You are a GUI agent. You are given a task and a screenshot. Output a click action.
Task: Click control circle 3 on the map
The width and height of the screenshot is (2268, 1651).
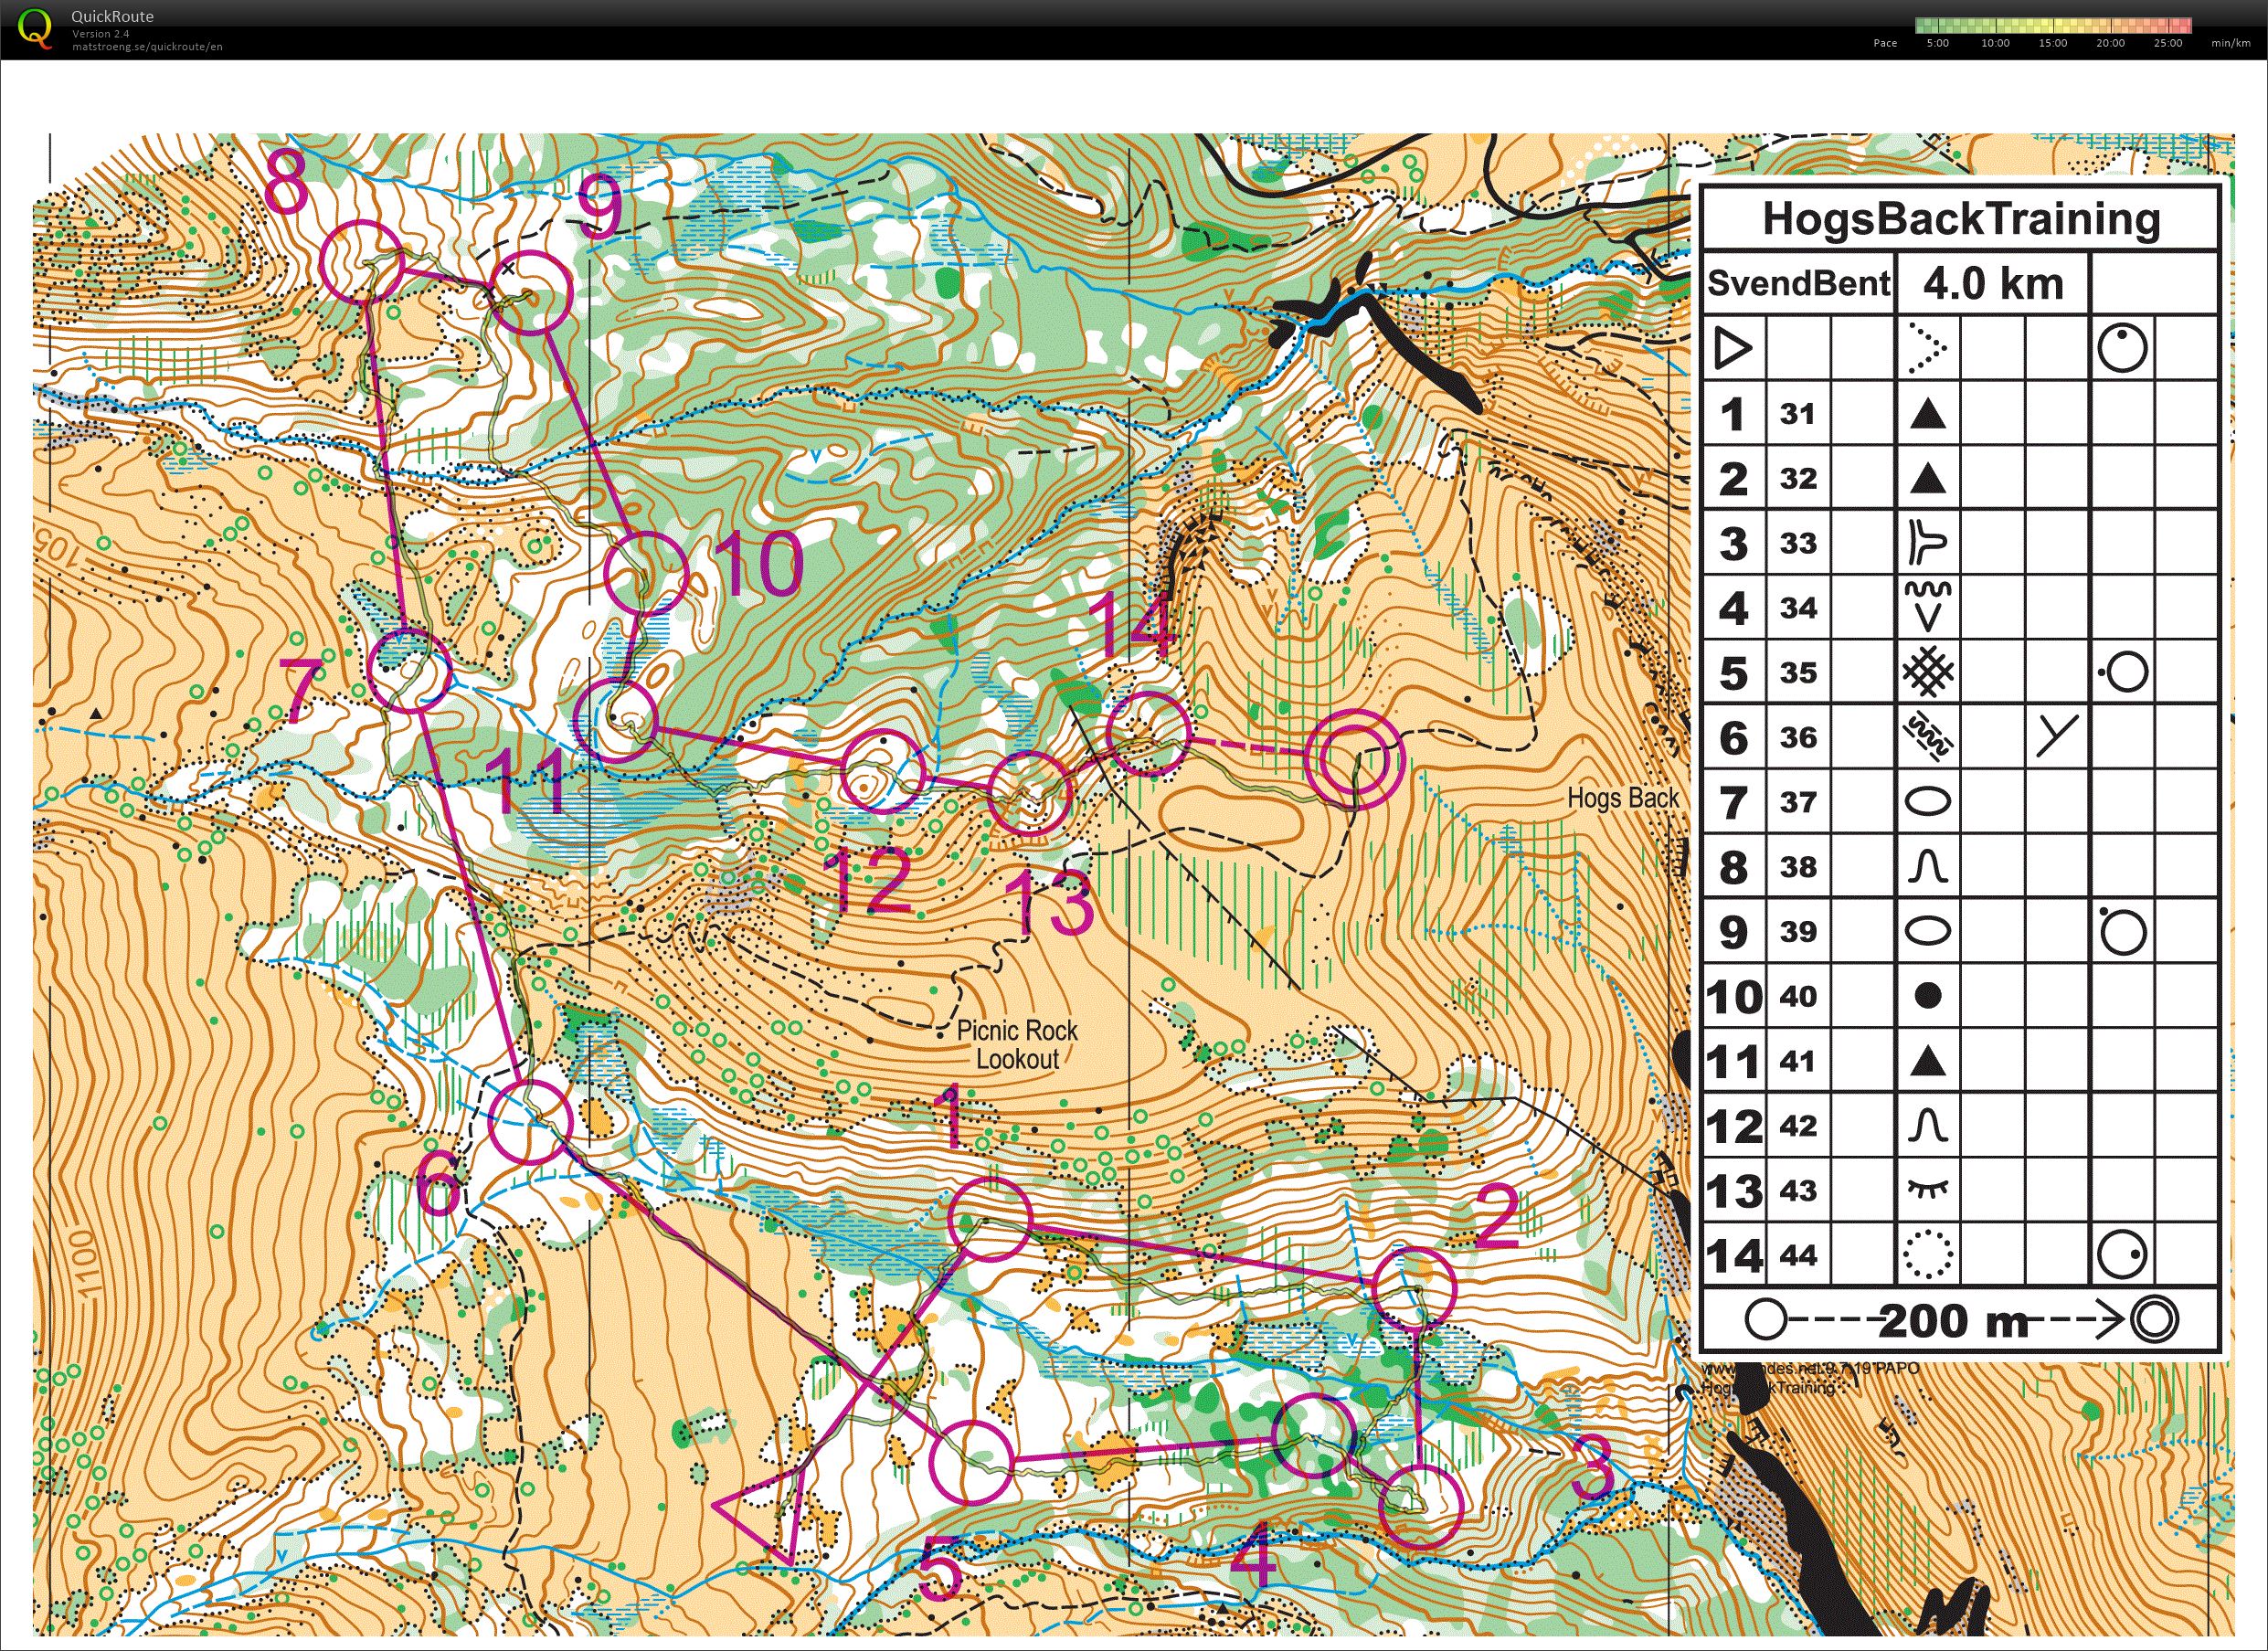pyautogui.click(x=1421, y=1507)
